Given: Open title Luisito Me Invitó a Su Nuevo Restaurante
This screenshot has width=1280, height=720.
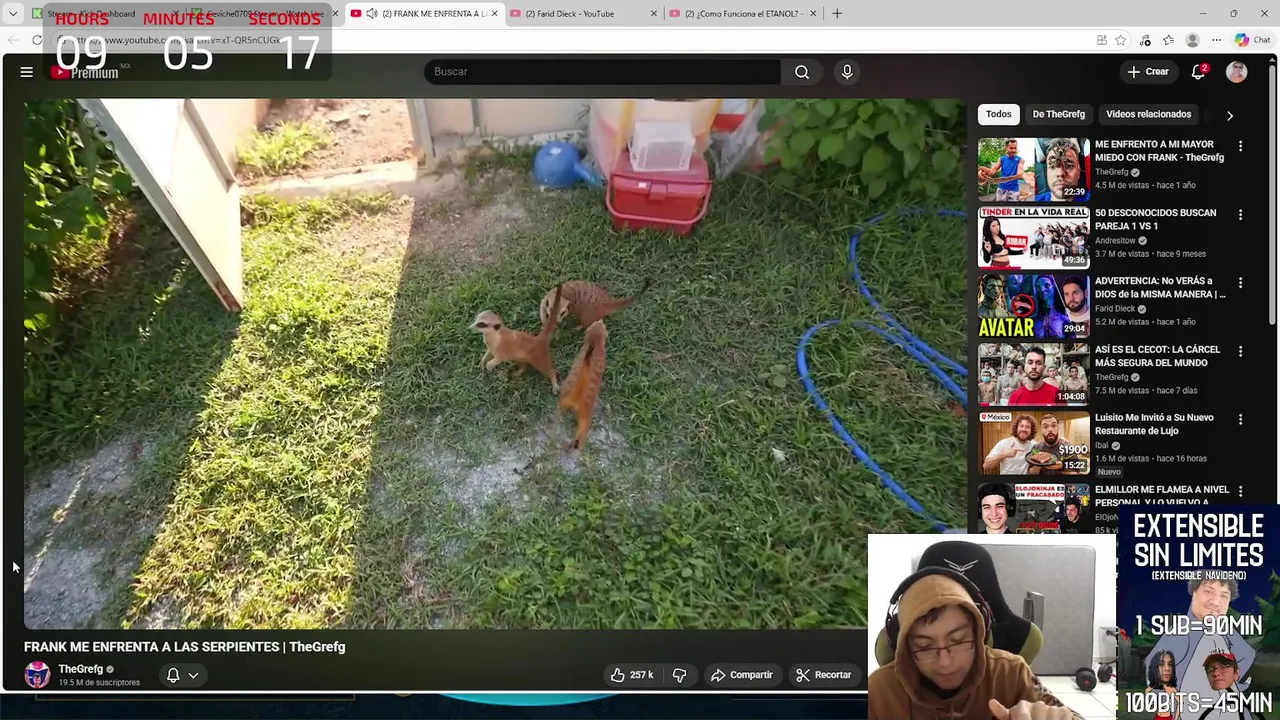Looking at the screenshot, I should click(1154, 424).
